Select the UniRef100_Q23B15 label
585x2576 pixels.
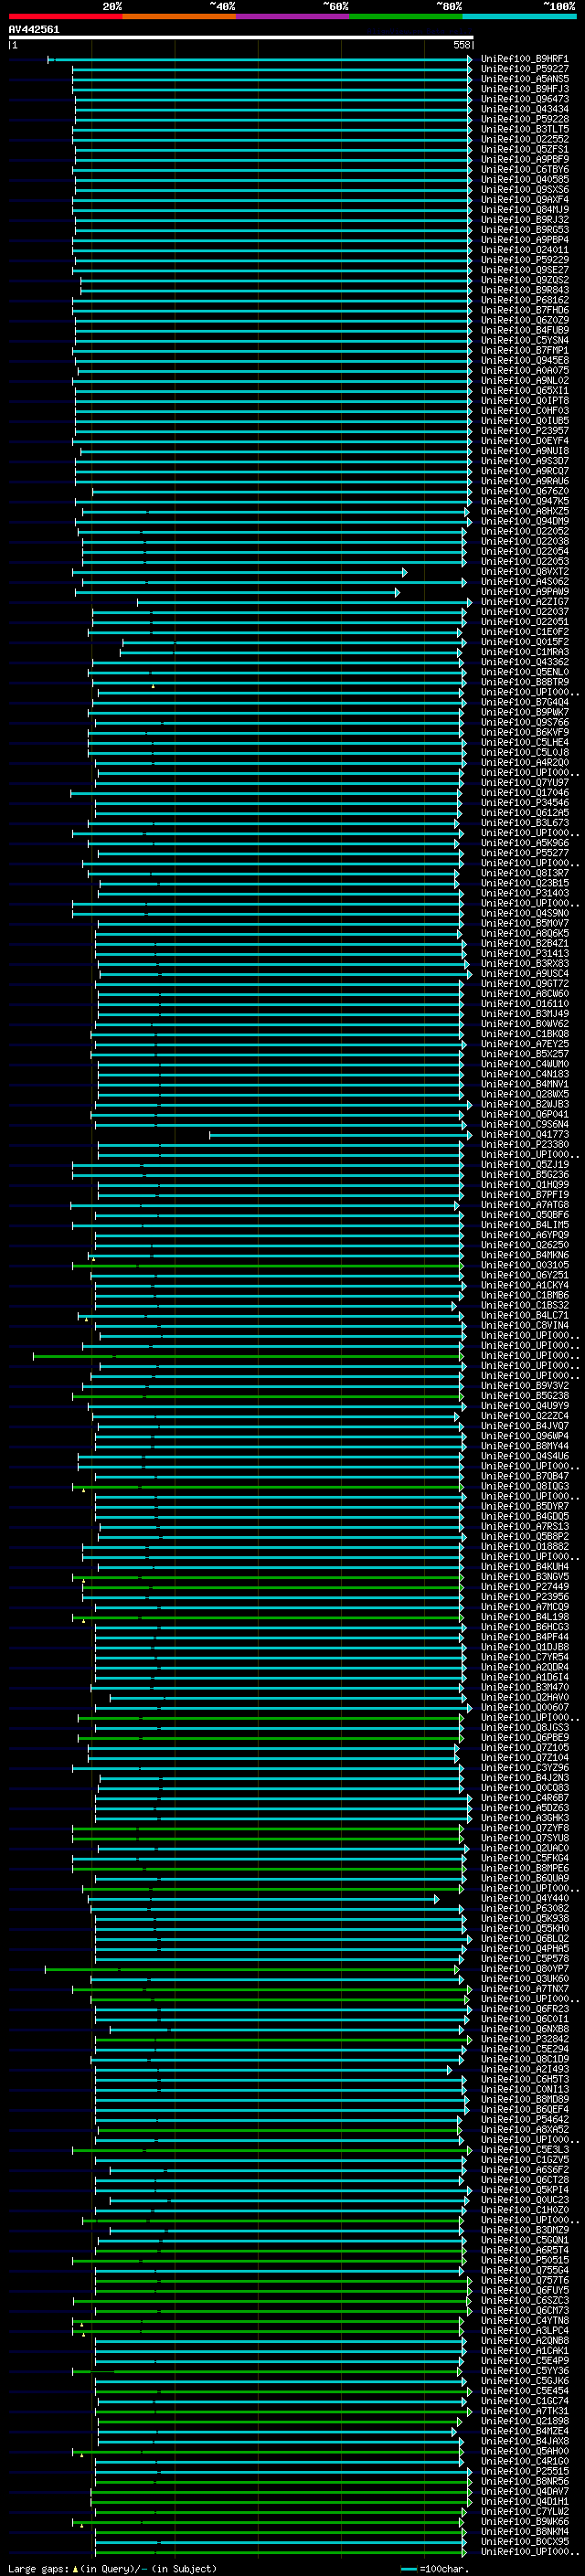point(525,883)
